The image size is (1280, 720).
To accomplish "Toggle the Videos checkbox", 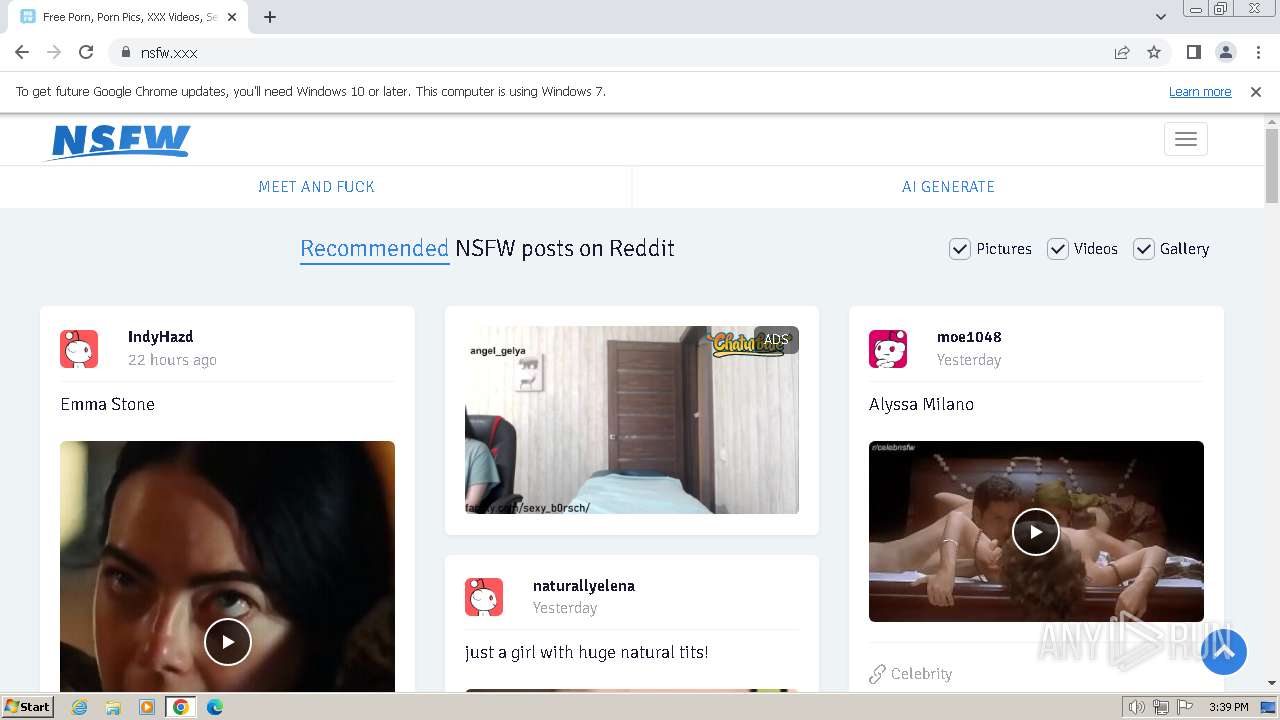I will (1058, 249).
